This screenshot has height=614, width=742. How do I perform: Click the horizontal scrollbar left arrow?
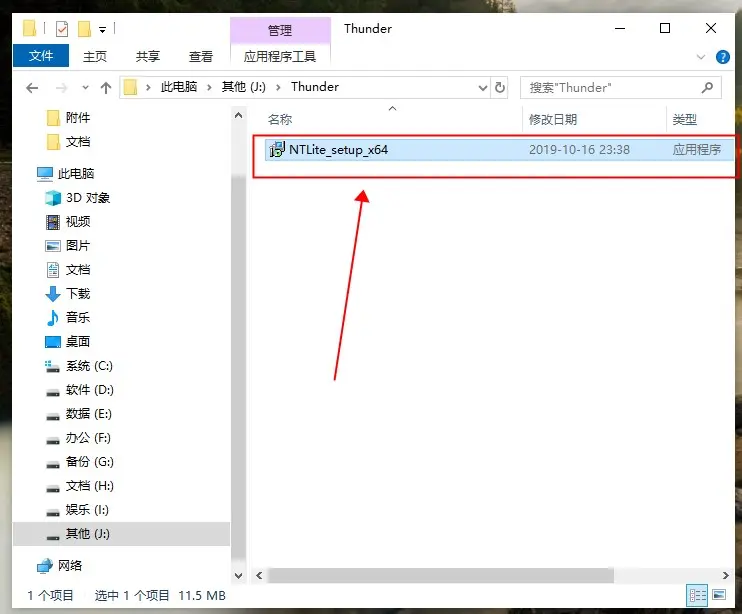pyautogui.click(x=259, y=576)
